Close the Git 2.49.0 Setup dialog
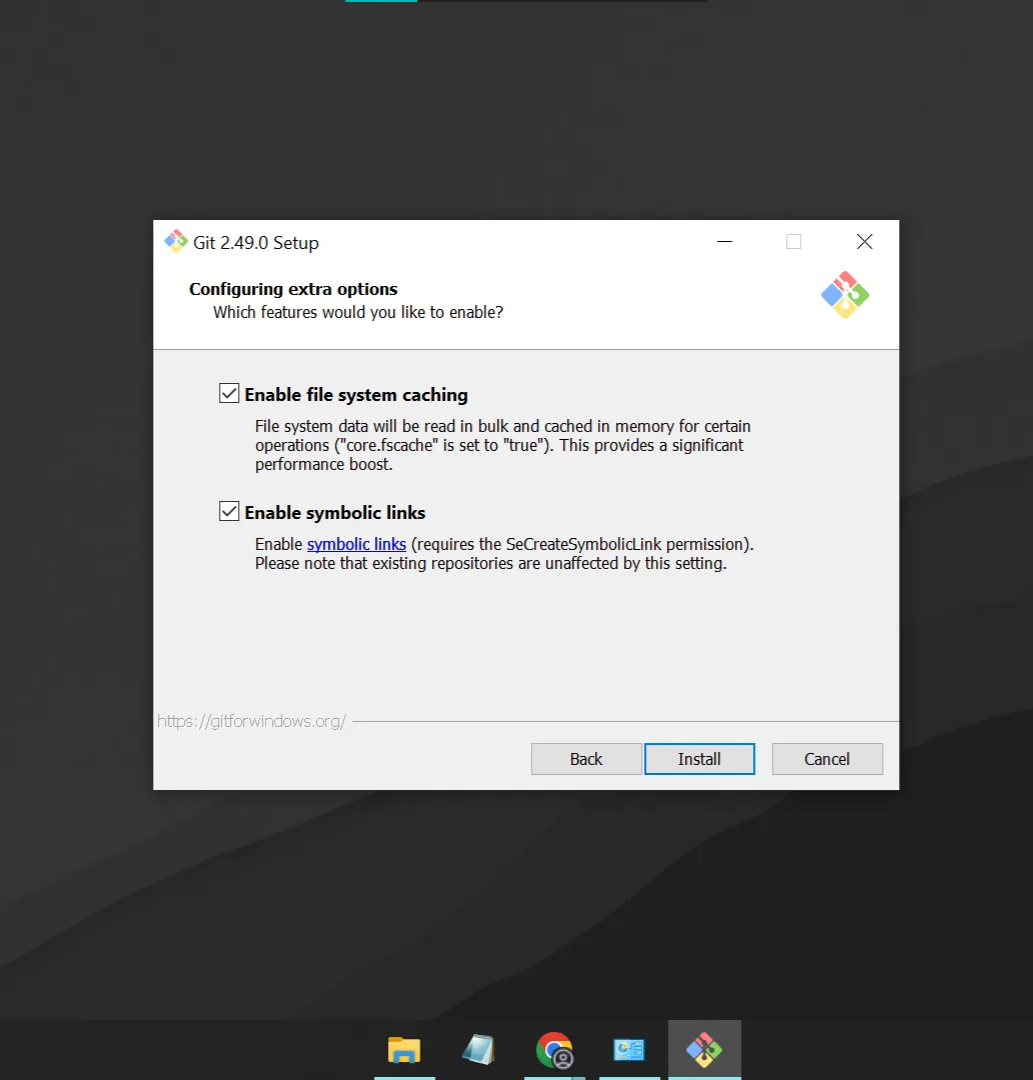1033x1080 pixels. (x=864, y=242)
